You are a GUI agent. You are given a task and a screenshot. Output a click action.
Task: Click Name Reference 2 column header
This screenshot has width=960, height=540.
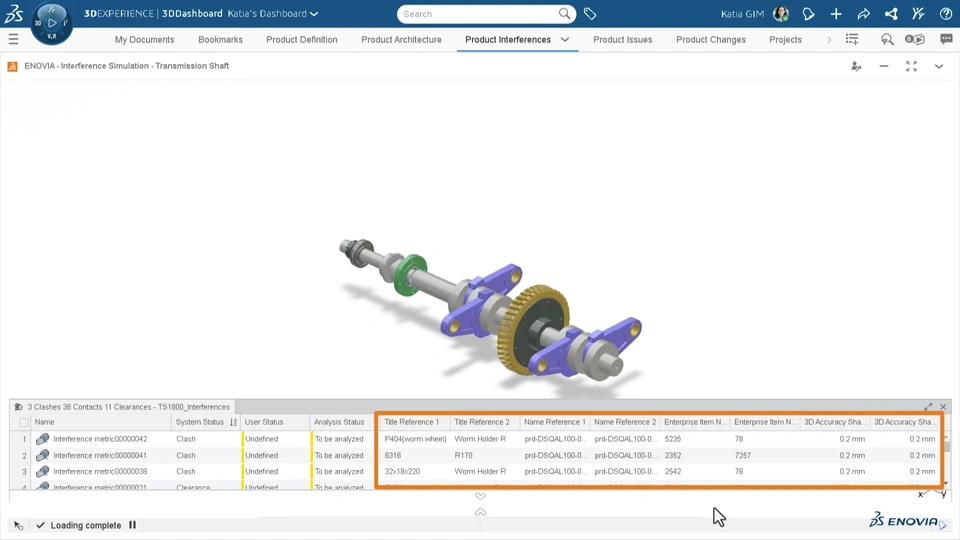tap(625, 422)
